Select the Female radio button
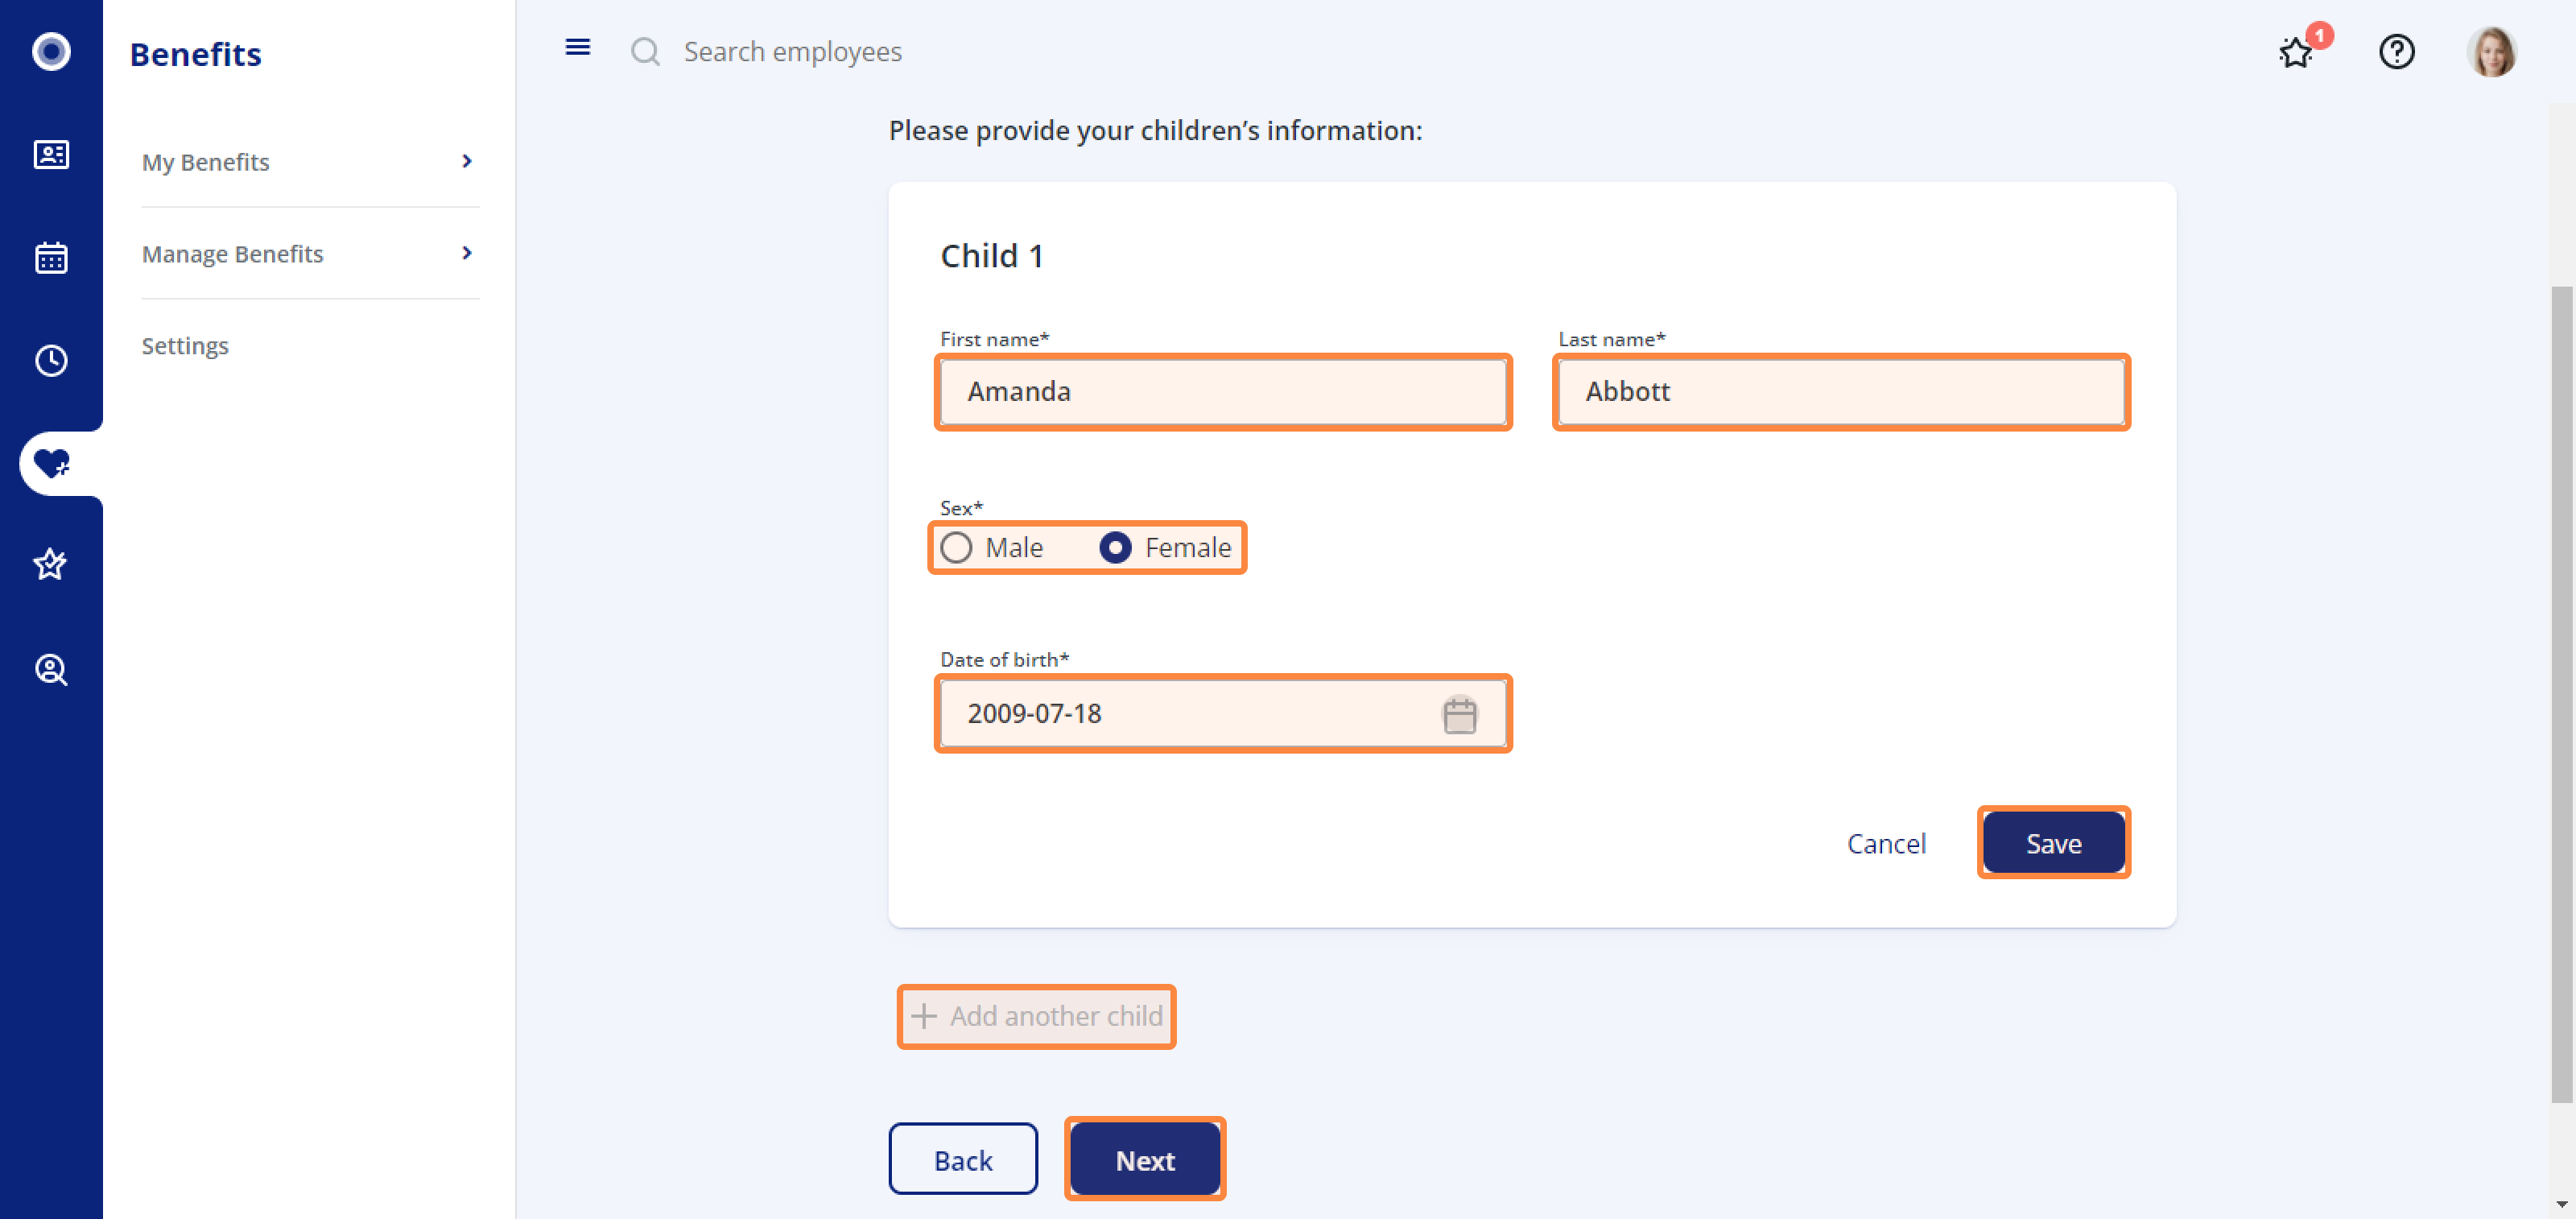 point(1115,548)
